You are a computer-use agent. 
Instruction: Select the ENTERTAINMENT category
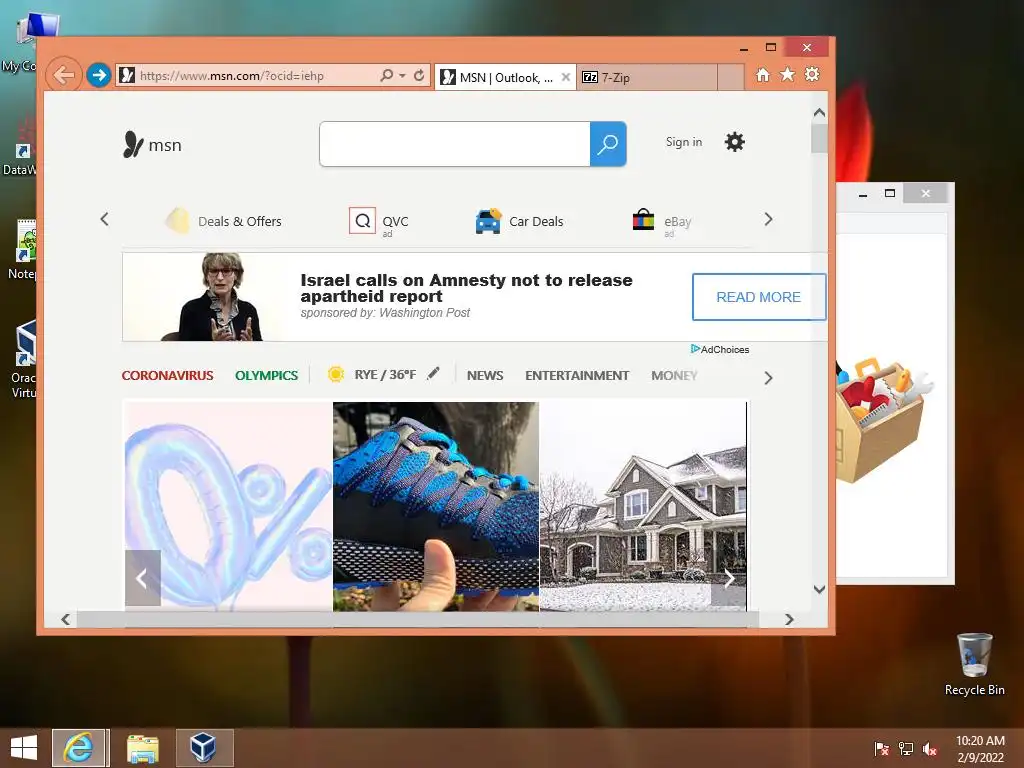tap(577, 376)
